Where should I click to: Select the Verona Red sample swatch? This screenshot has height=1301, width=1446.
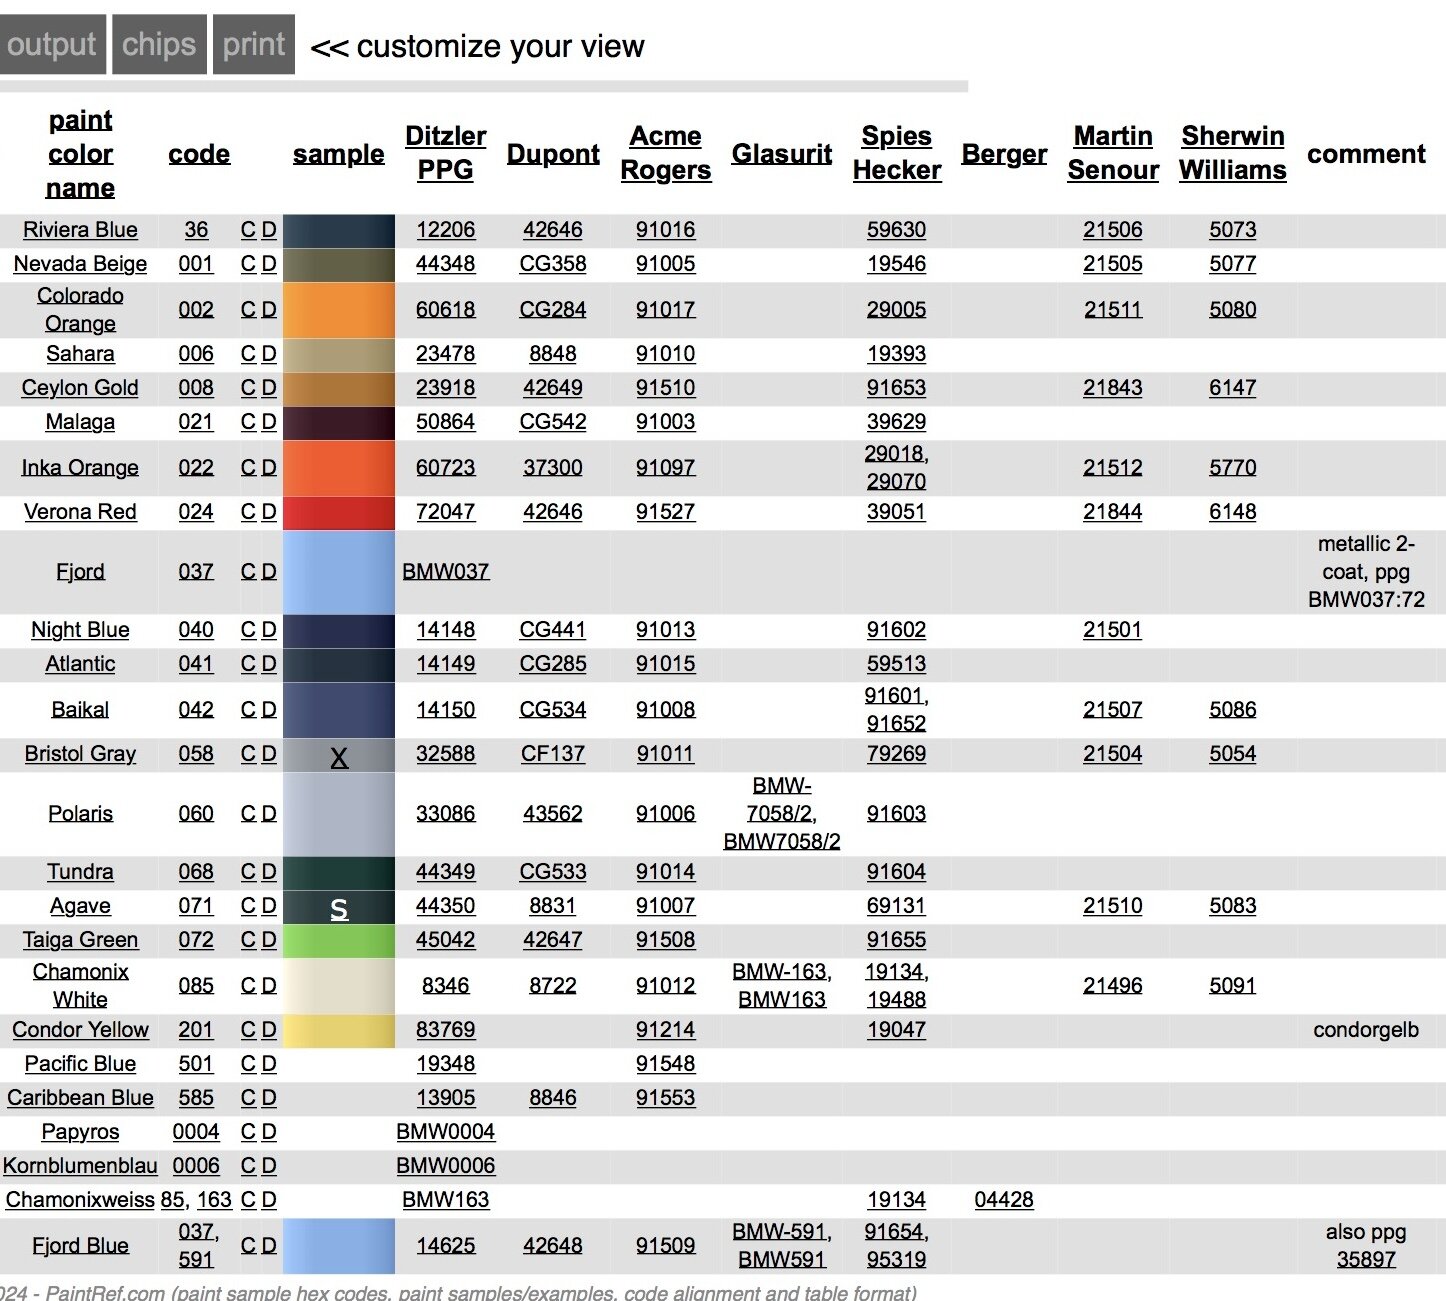[x=338, y=512]
